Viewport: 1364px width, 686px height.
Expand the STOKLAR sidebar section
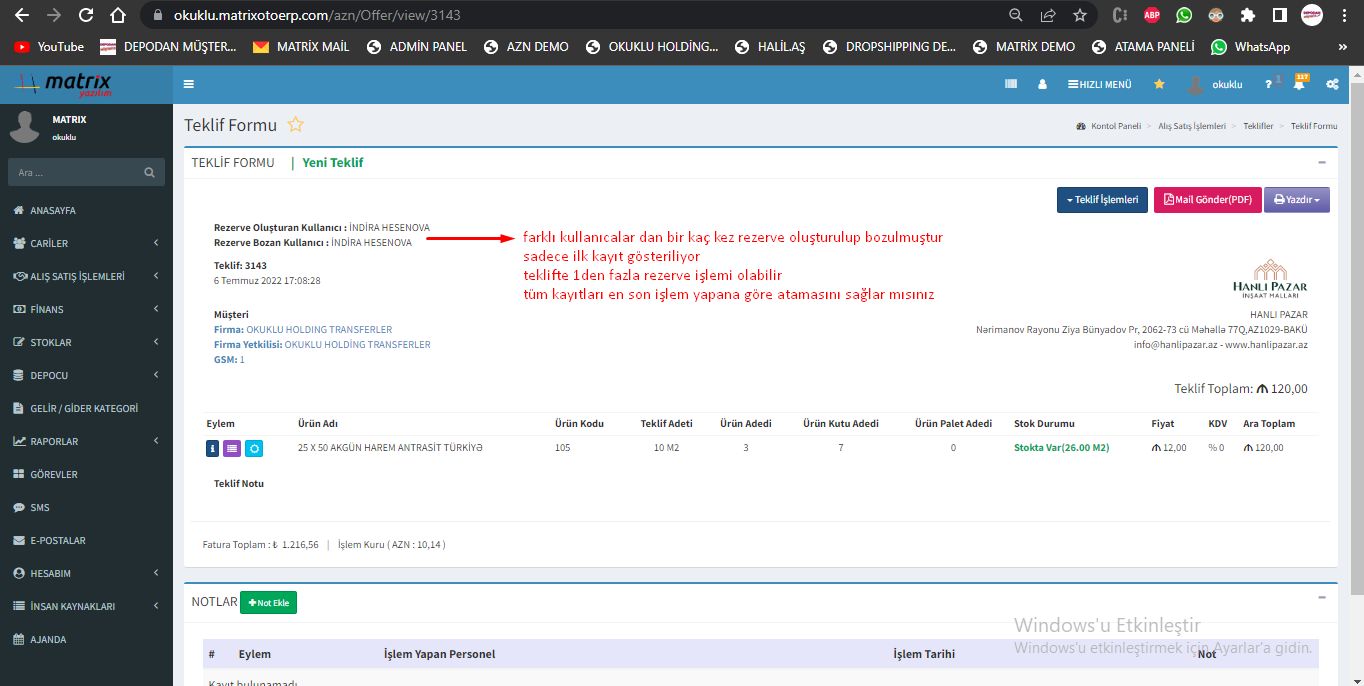tap(85, 342)
